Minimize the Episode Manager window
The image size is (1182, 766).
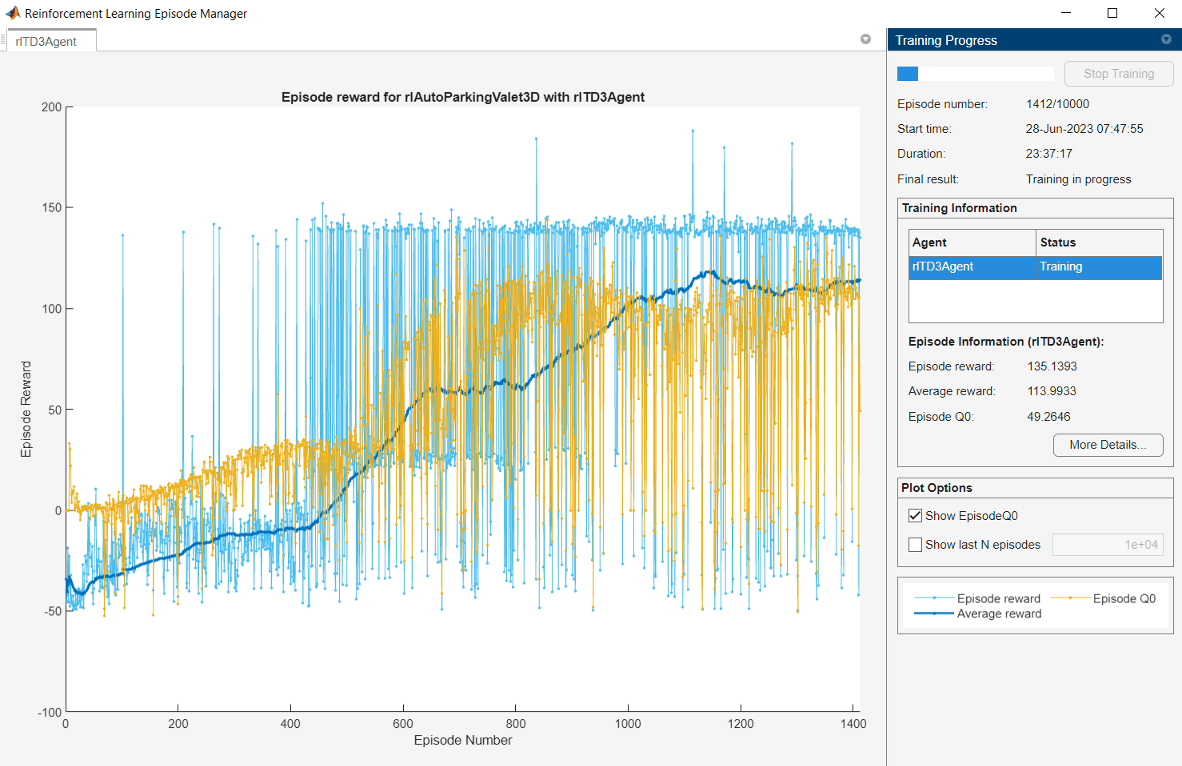(x=1066, y=14)
